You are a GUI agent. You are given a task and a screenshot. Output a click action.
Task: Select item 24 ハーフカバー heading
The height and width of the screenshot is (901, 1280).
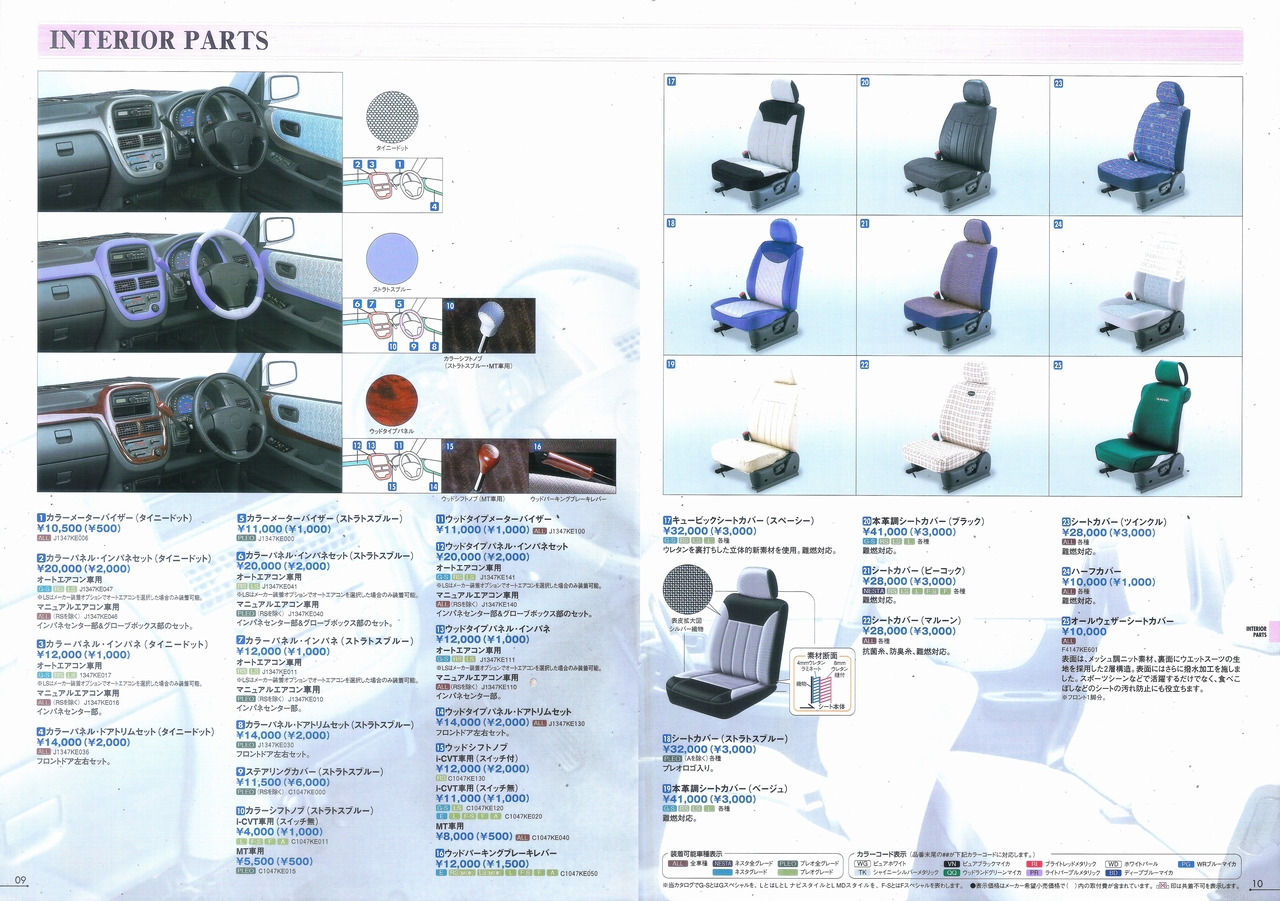click(x=1091, y=571)
